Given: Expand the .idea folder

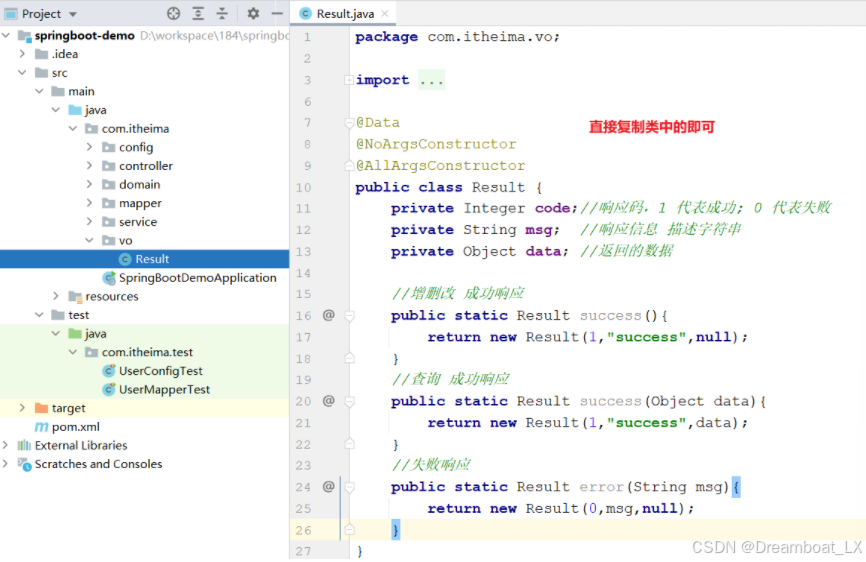Looking at the screenshot, I should [x=22, y=54].
